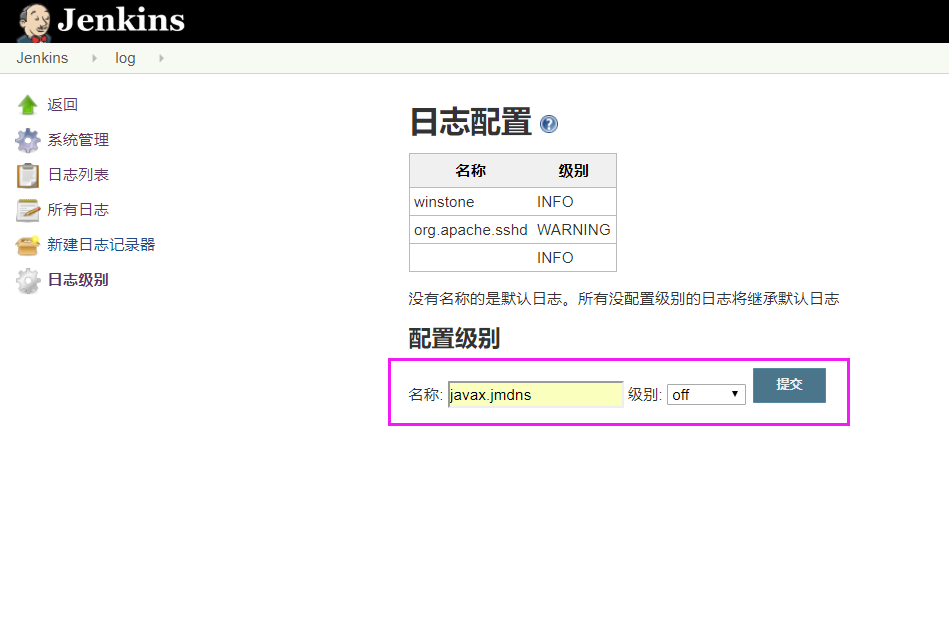Viewport: 949px width, 644px height.
Task: Open the 系统管理 sidebar link
Action: 78,140
